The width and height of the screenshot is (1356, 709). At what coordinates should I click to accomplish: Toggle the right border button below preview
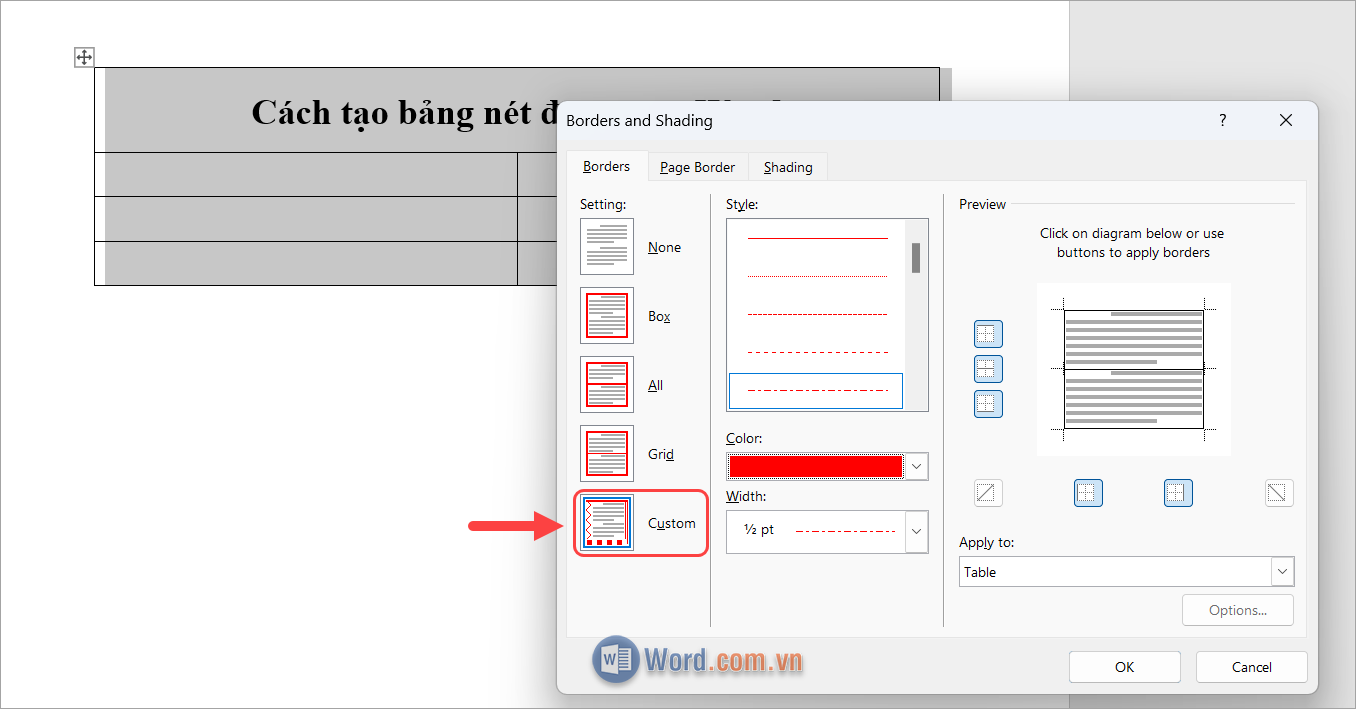1178,492
